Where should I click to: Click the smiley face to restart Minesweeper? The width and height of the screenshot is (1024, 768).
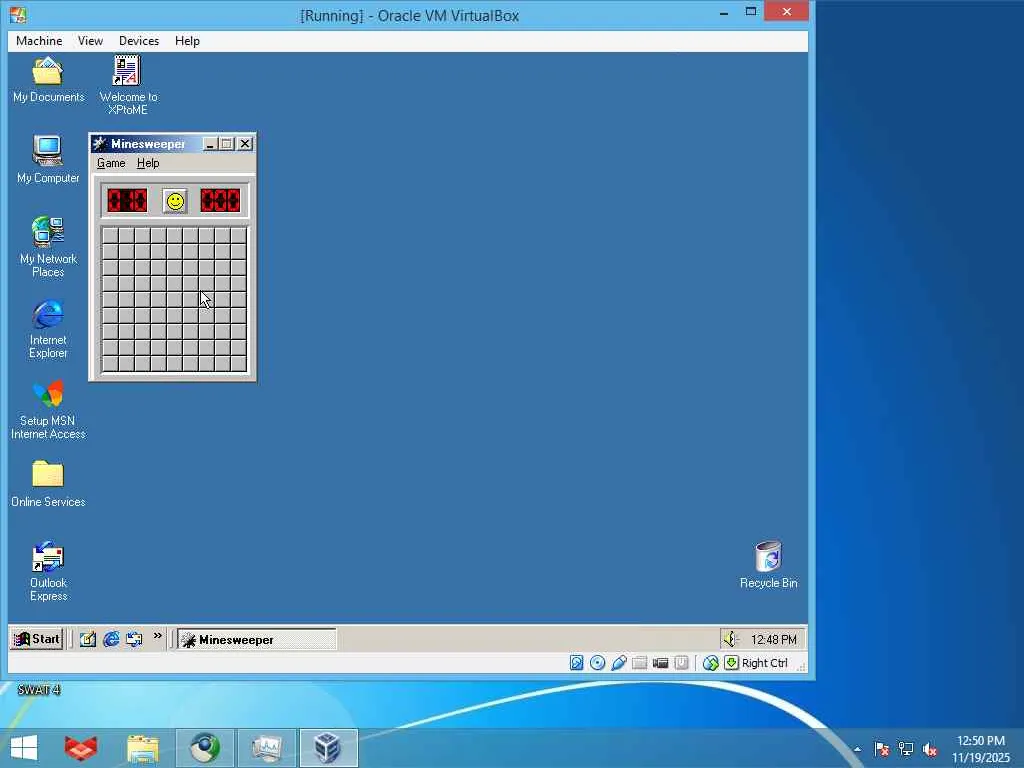(175, 201)
